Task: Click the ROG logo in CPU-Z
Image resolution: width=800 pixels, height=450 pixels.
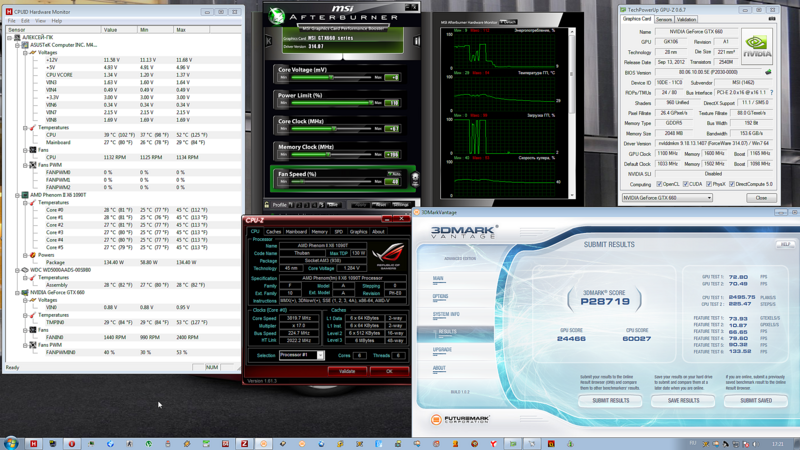Action: click(x=388, y=256)
